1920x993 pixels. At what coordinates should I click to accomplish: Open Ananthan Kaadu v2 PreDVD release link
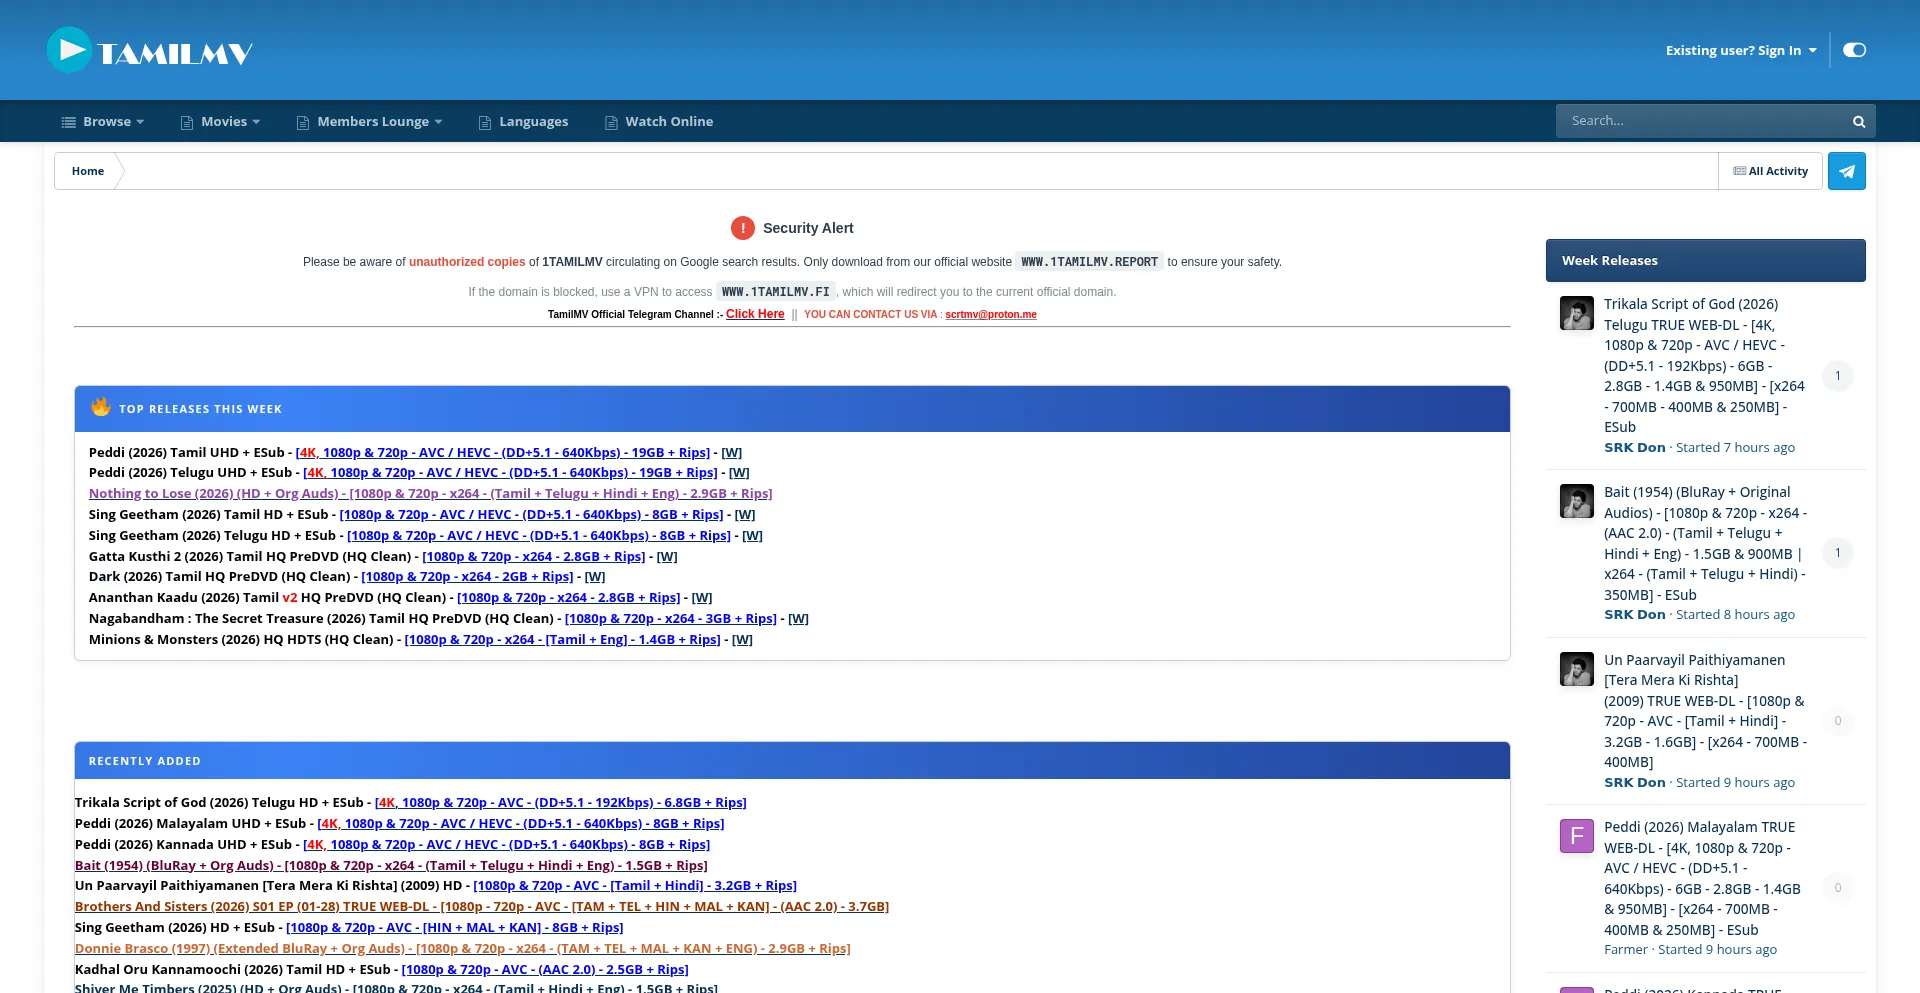(x=569, y=597)
